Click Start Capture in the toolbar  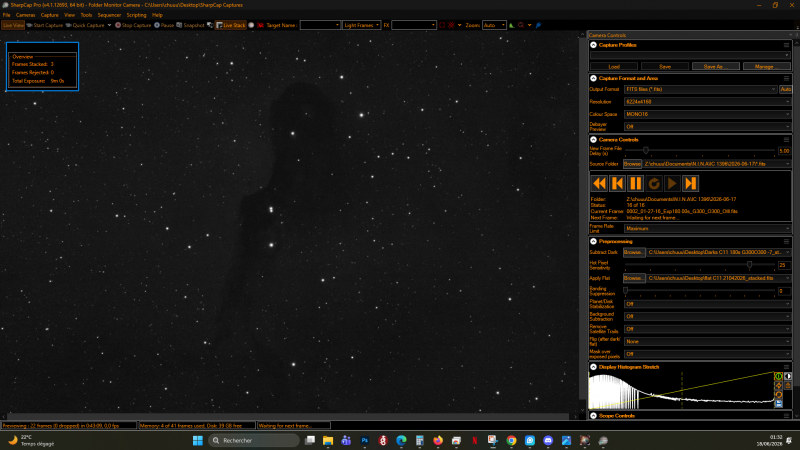(x=44, y=25)
